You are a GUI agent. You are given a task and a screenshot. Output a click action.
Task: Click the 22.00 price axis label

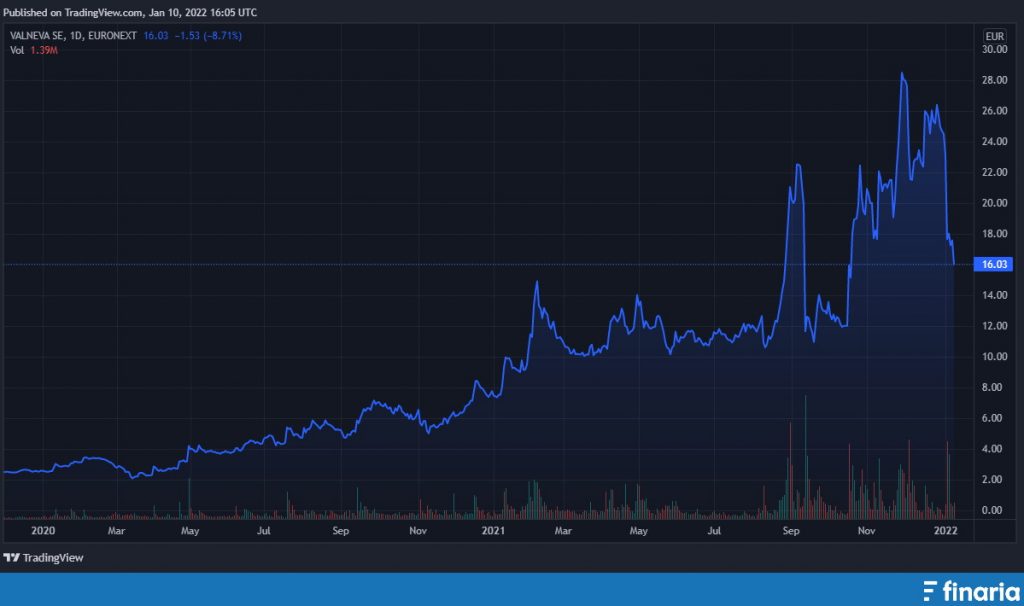point(993,172)
